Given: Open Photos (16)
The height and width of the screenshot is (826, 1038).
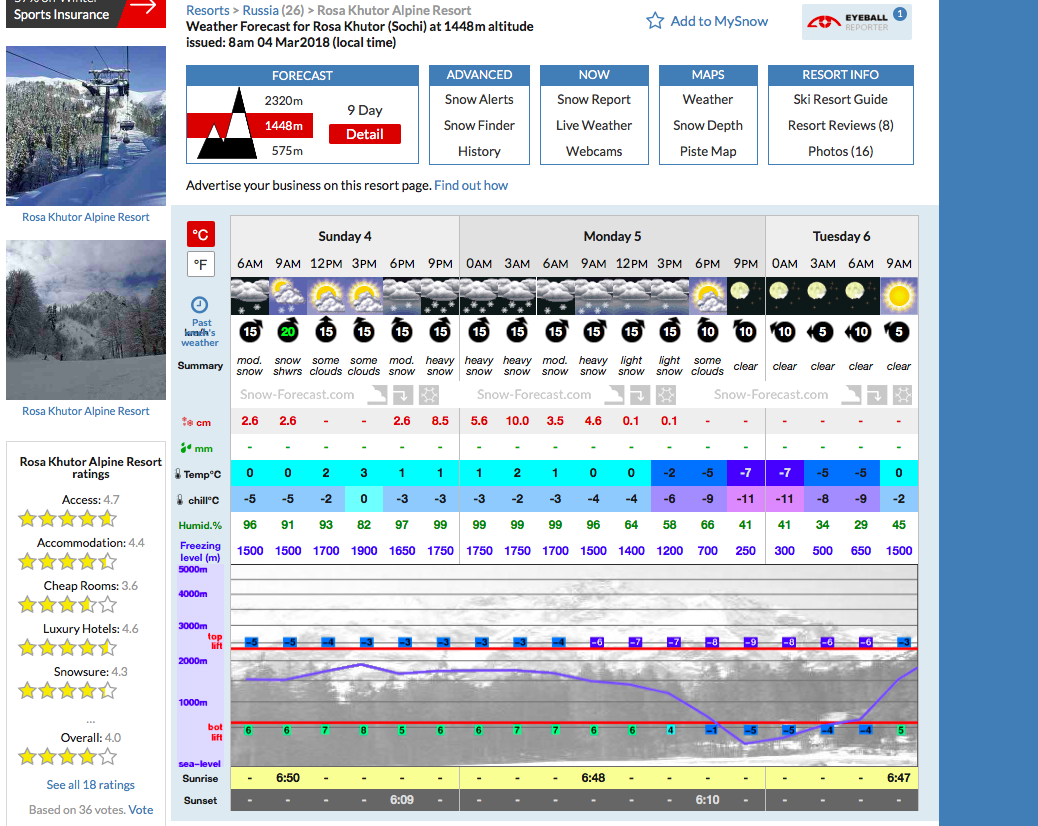Looking at the screenshot, I should pos(841,152).
